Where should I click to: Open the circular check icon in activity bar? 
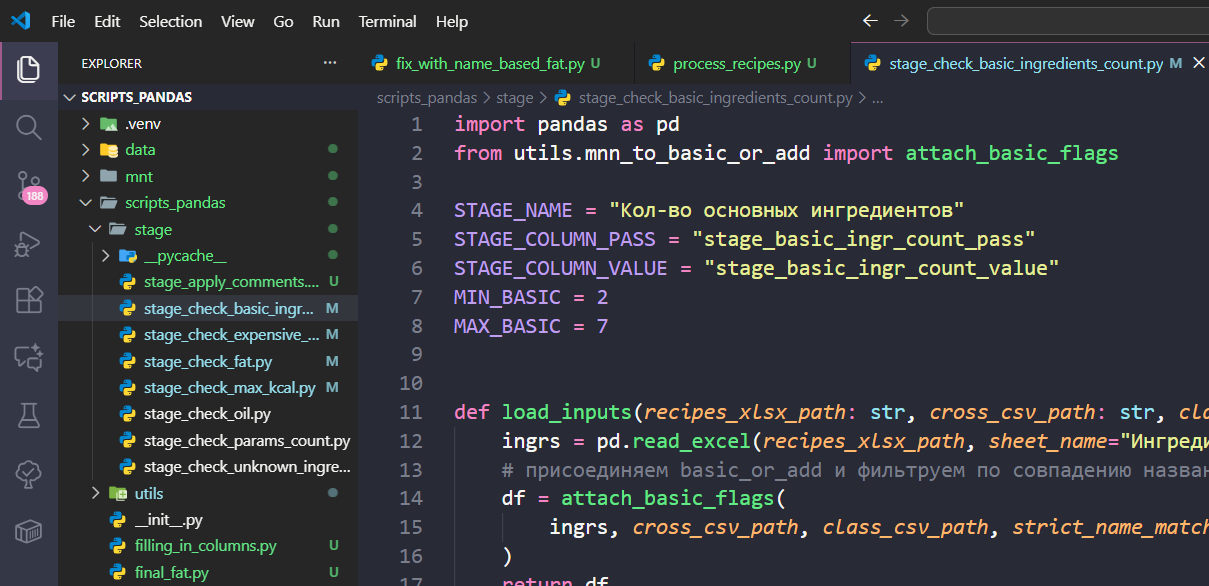click(29, 472)
